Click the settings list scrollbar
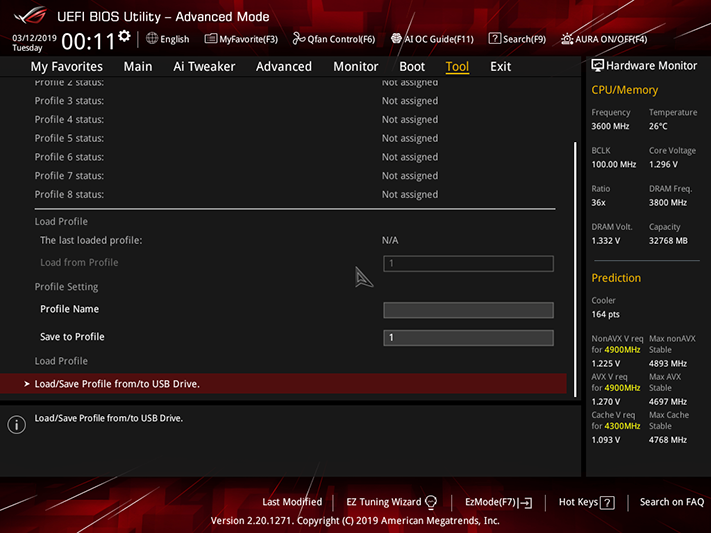 (575, 269)
